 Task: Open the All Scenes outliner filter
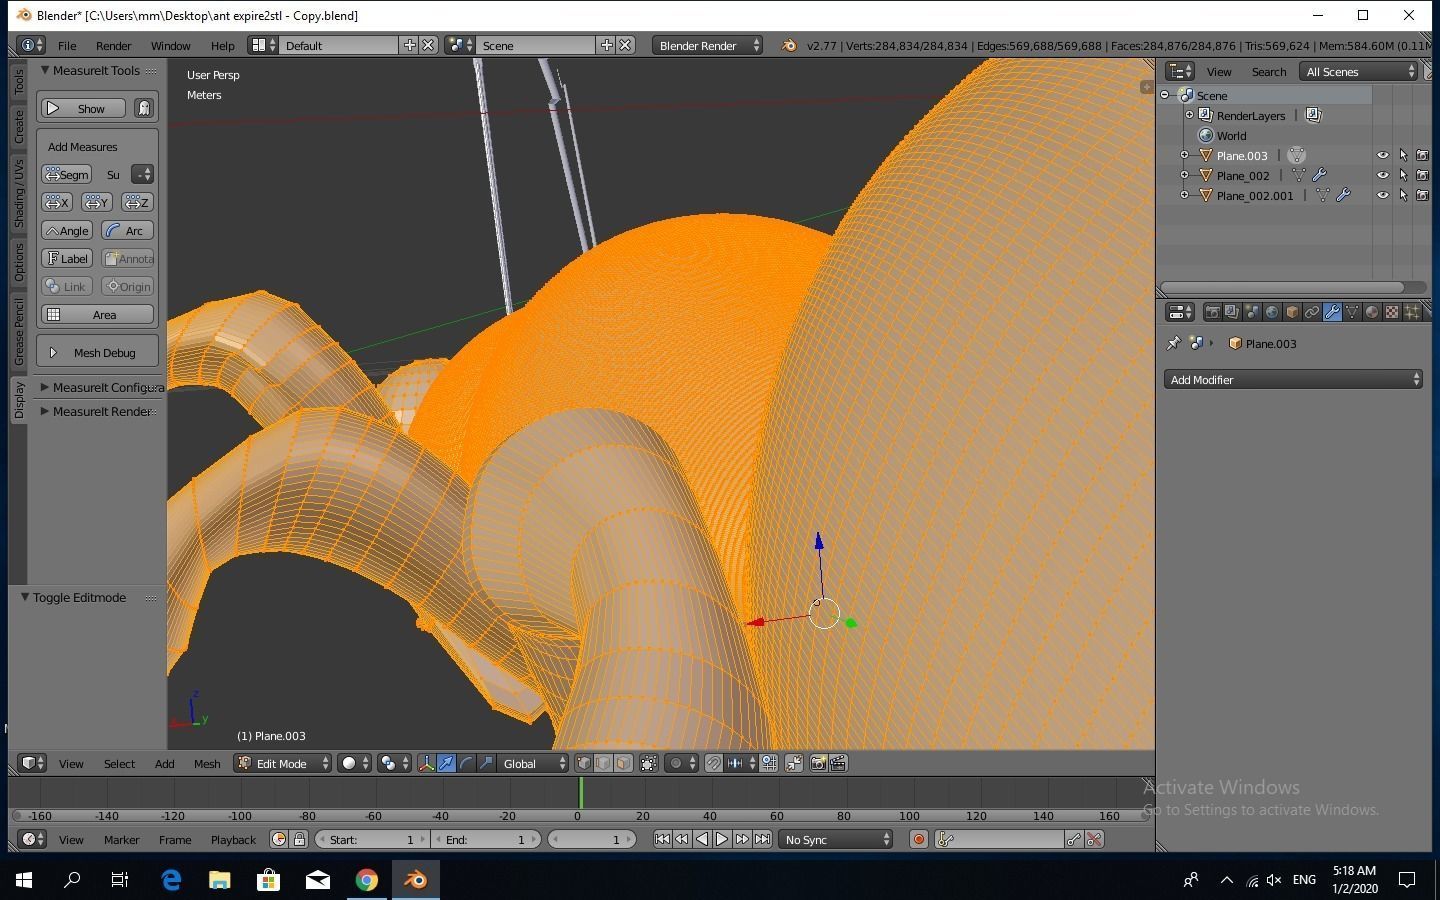coord(1360,71)
